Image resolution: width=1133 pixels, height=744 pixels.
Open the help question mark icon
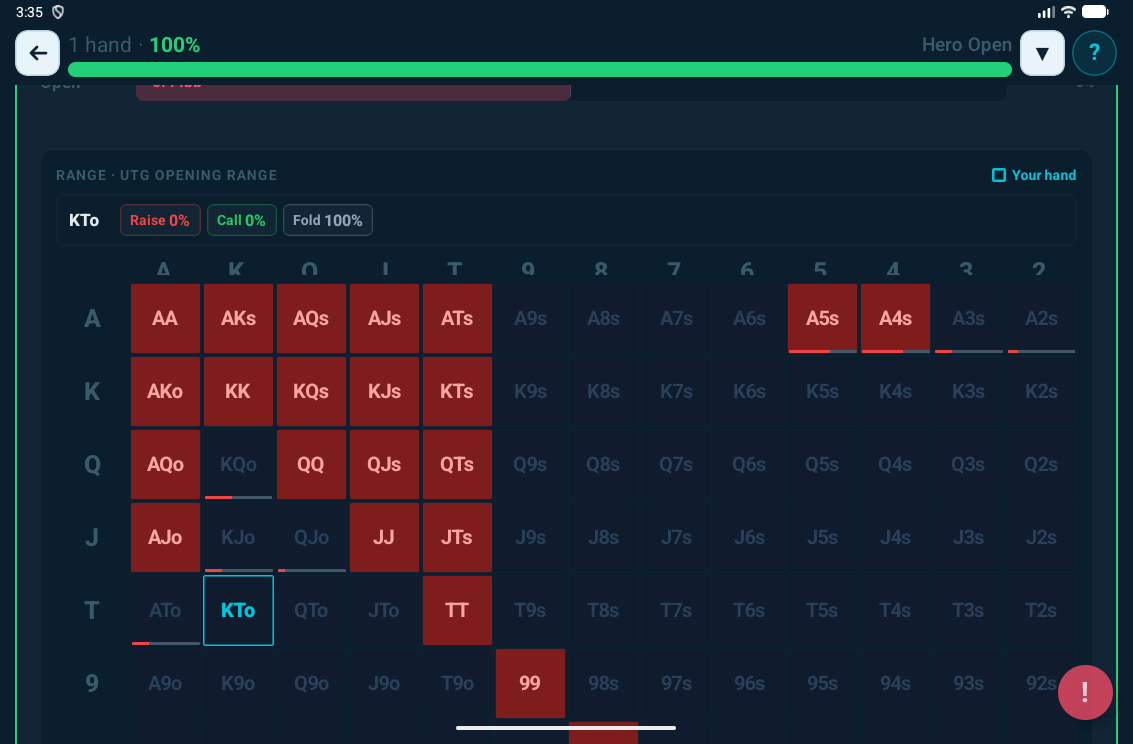(x=1094, y=53)
